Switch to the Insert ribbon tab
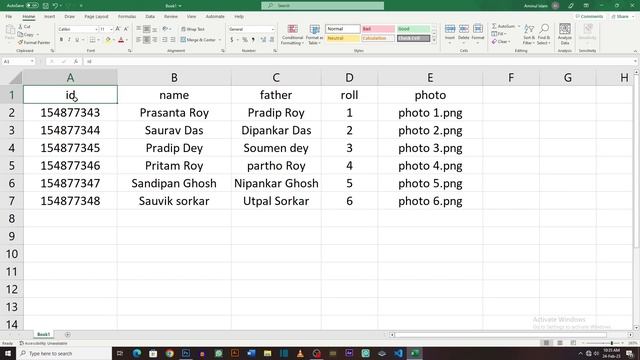This screenshot has height=360, width=640. [49, 16]
